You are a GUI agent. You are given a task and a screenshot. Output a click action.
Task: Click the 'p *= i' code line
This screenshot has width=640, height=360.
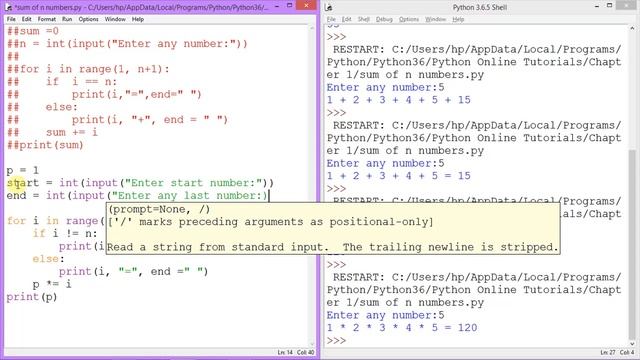[x=52, y=284]
